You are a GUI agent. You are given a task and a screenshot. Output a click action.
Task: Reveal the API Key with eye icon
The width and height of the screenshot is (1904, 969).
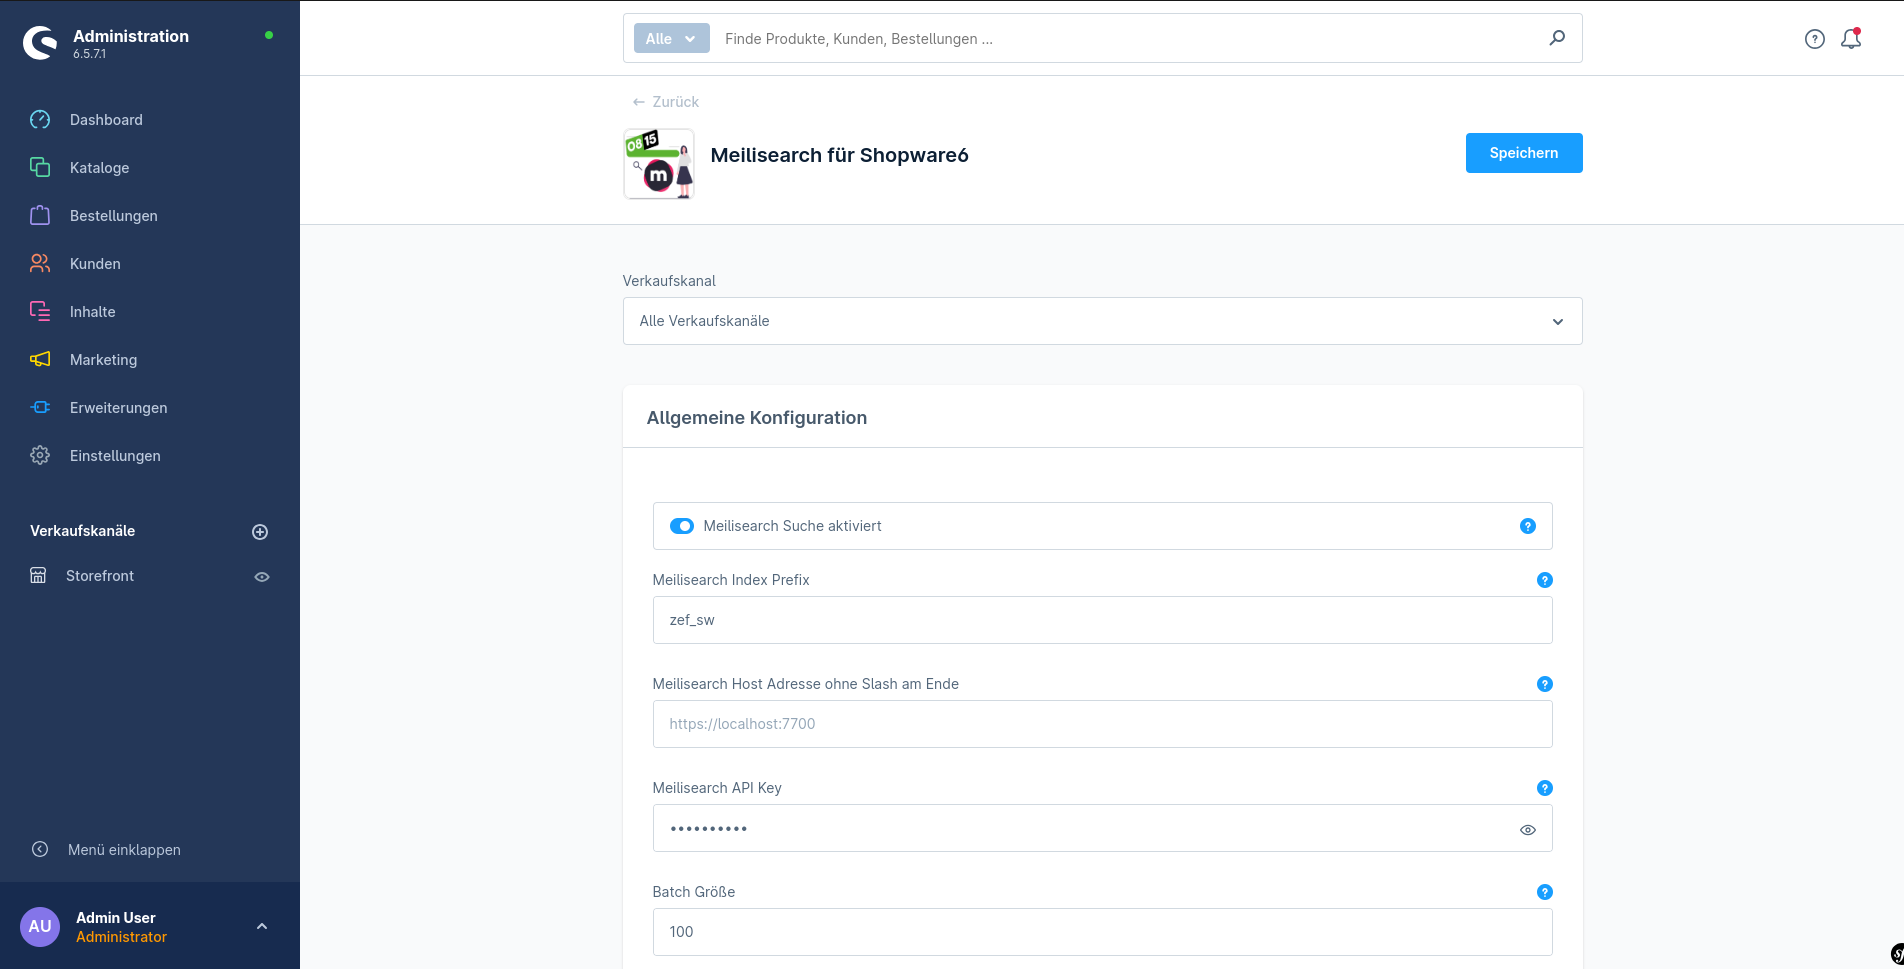click(1528, 830)
